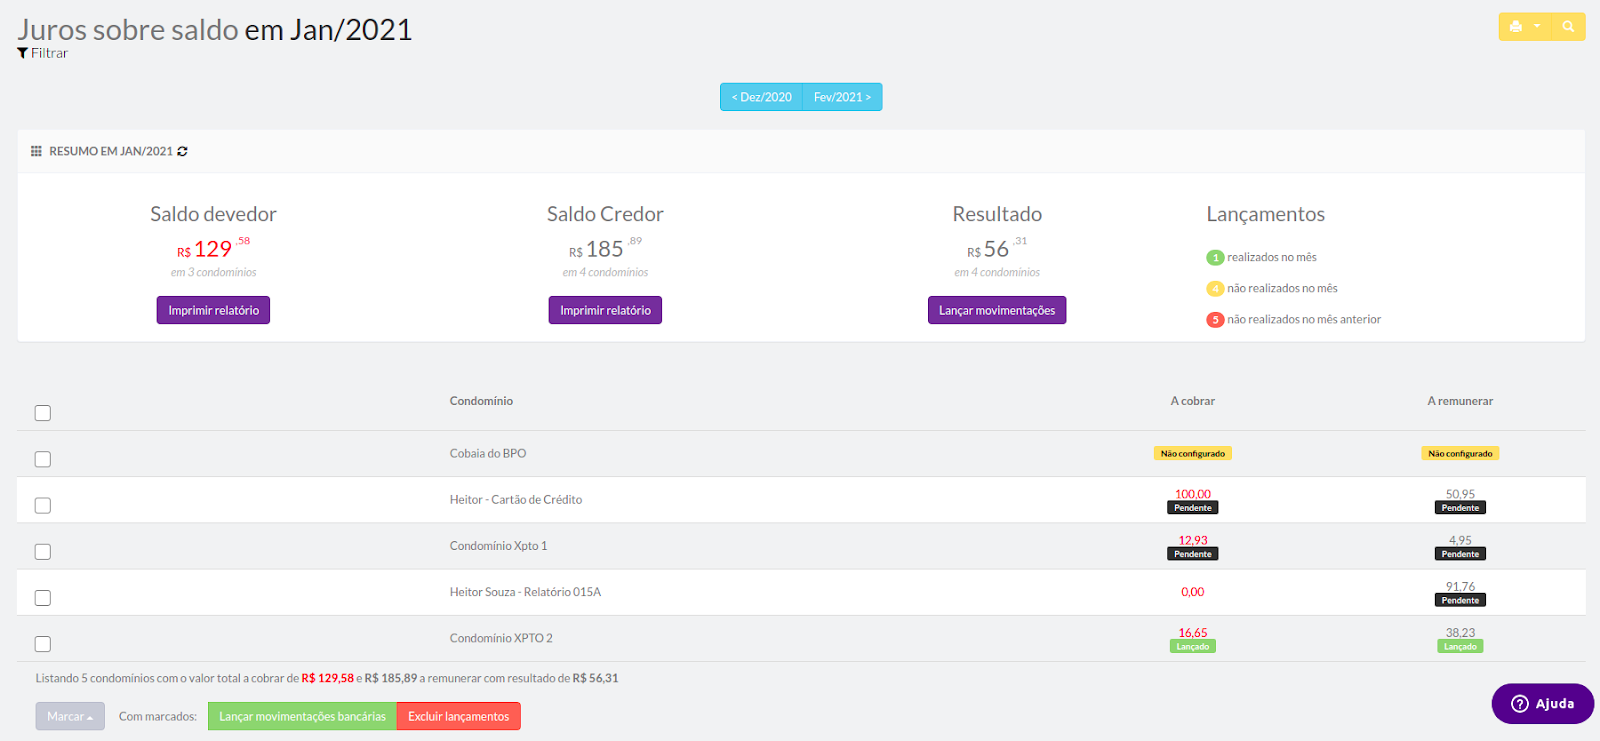Click Cobaia do BPO condominium name
This screenshot has width=1600, height=741.
(x=488, y=453)
